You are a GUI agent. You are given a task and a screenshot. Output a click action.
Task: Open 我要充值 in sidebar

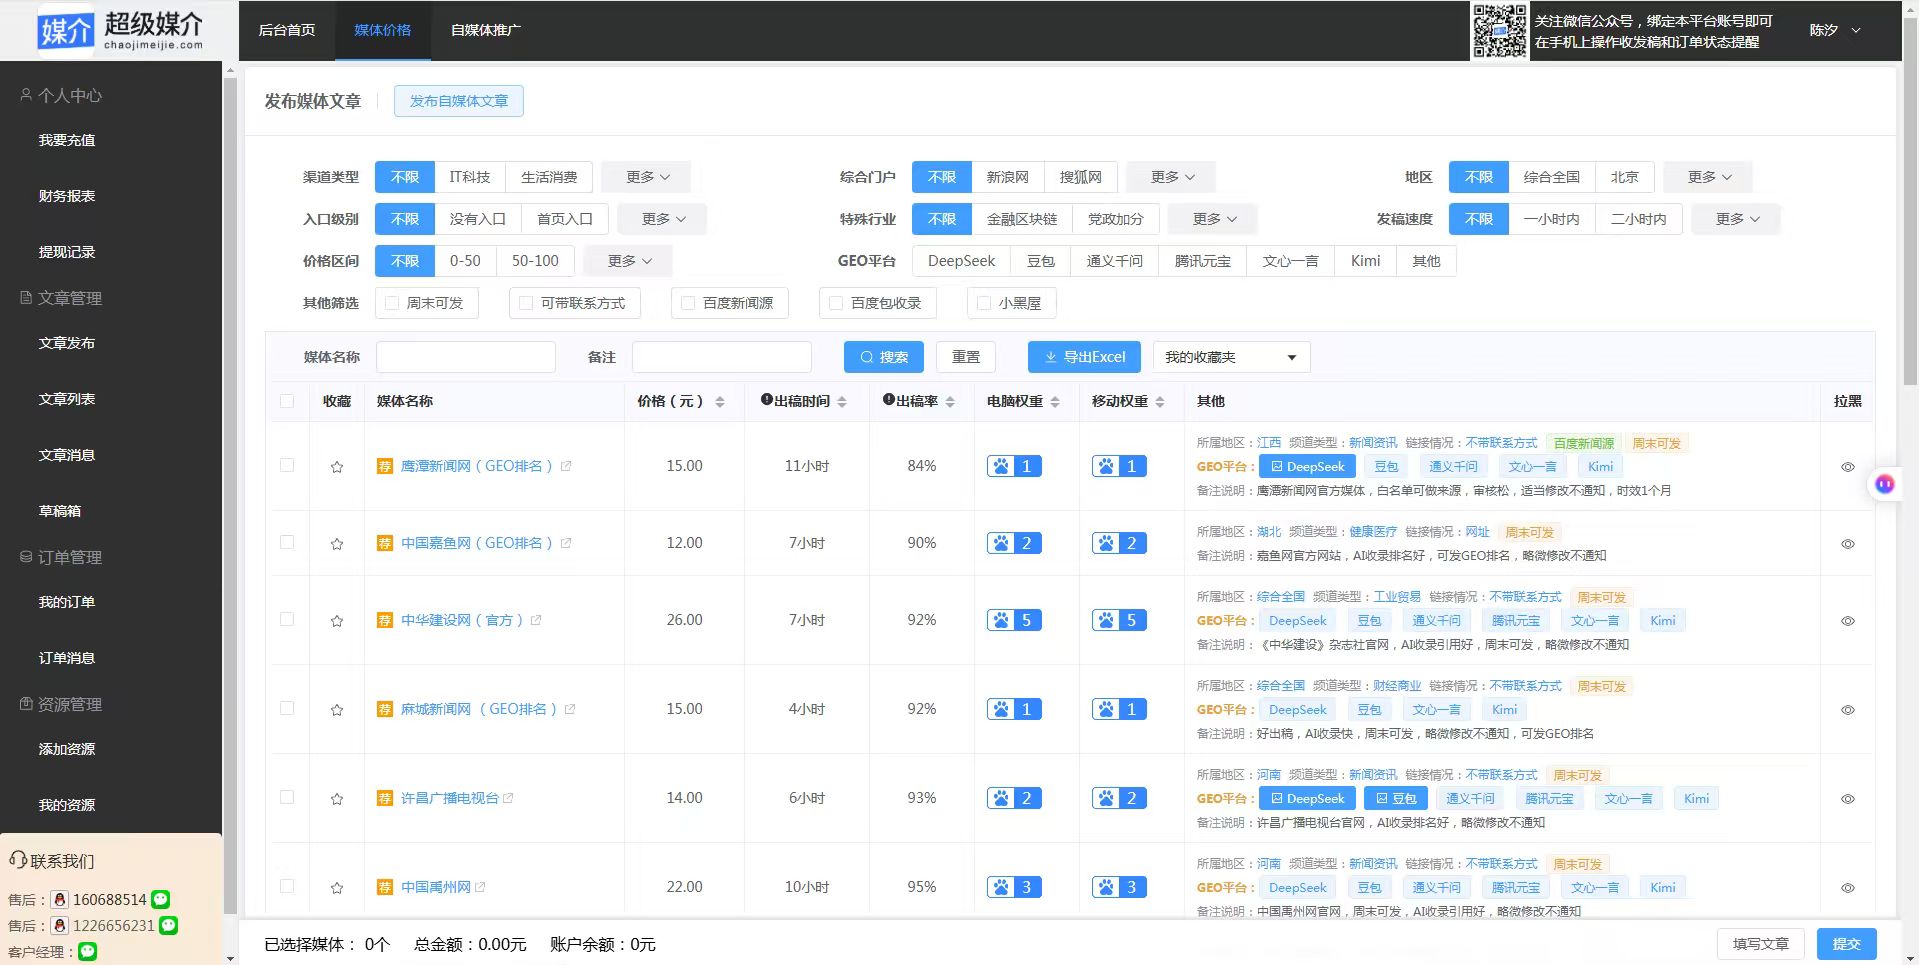click(x=67, y=140)
